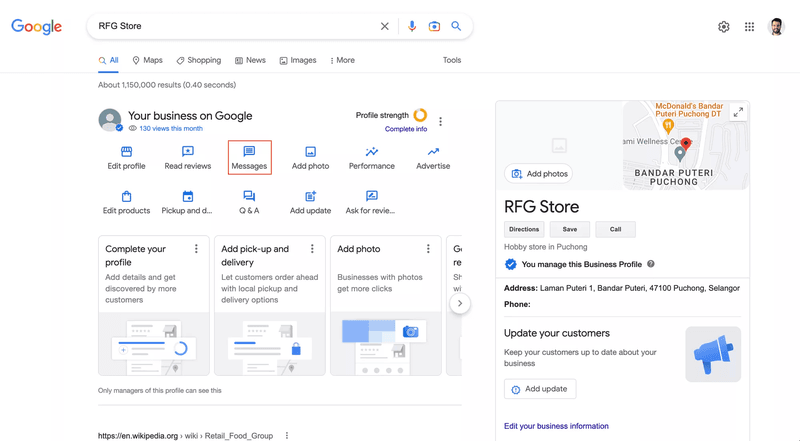View Performance stats
This screenshot has width=800, height=441.
[x=371, y=158]
